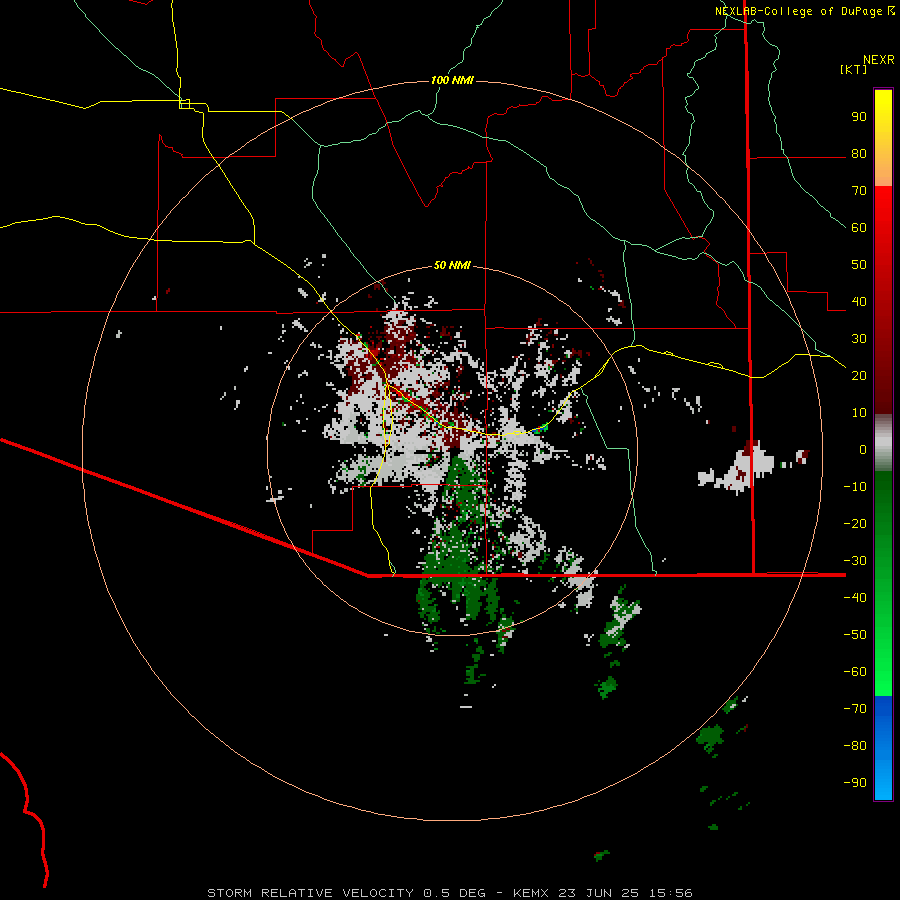
Task: Select the positive 40 knot scale label
Action: [x=859, y=301]
